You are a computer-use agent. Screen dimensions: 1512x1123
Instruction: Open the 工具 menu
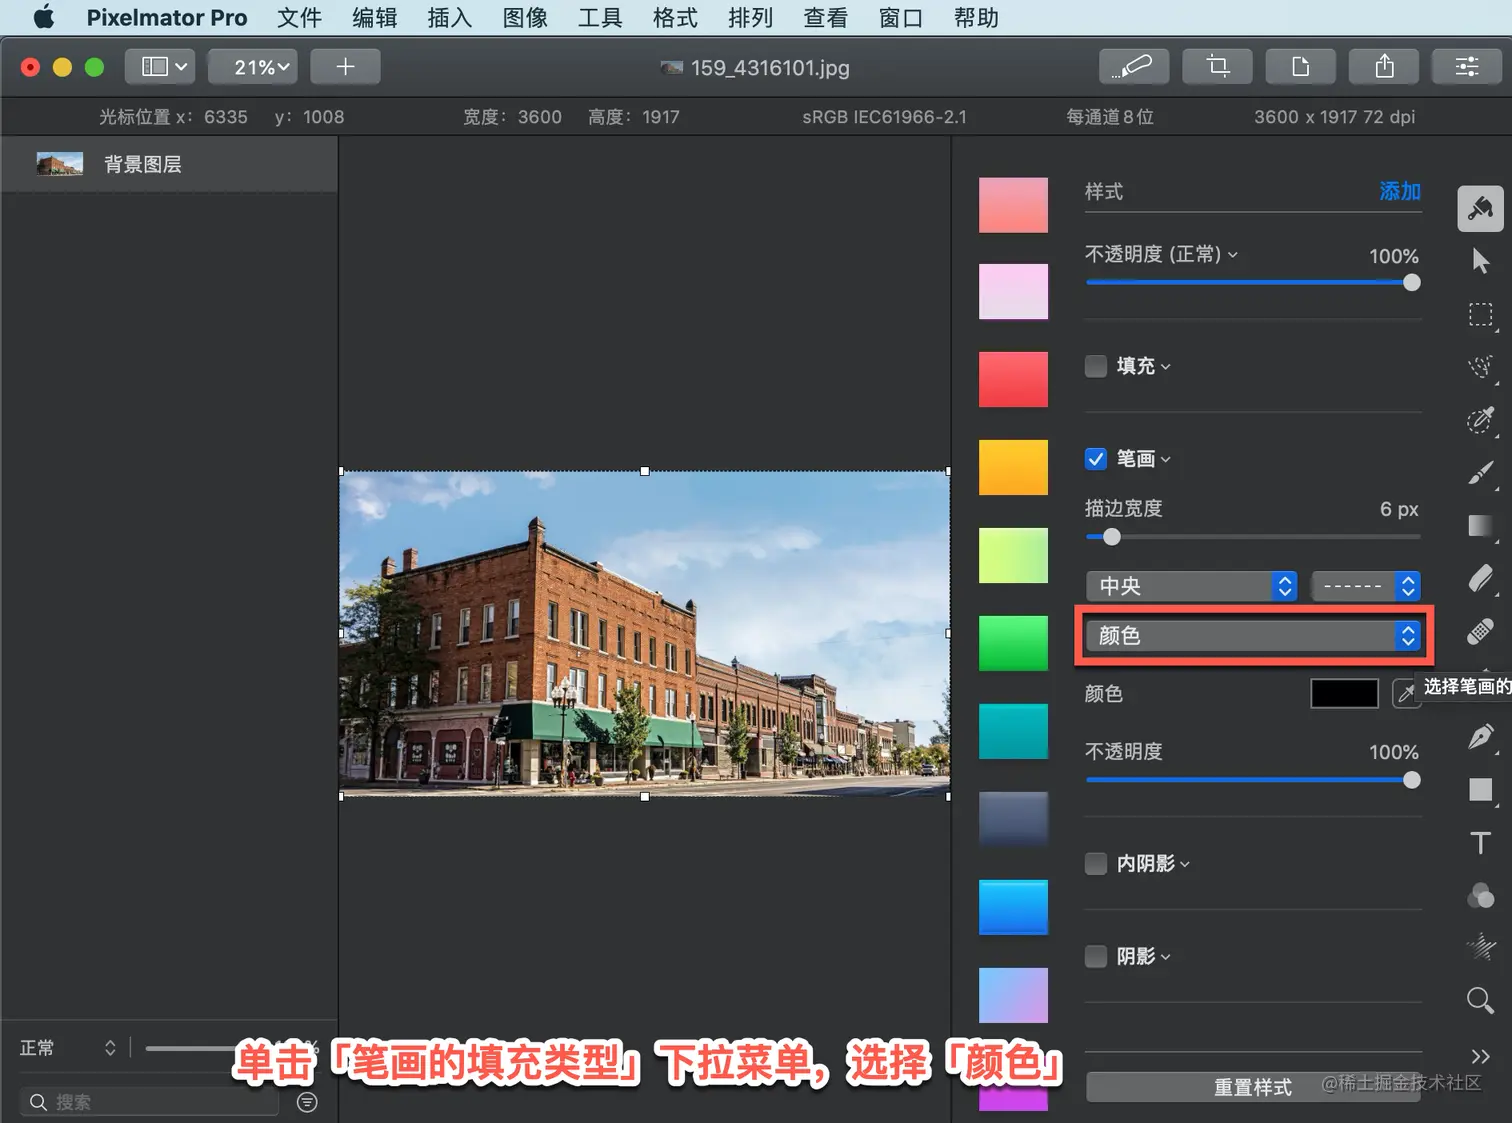(600, 17)
